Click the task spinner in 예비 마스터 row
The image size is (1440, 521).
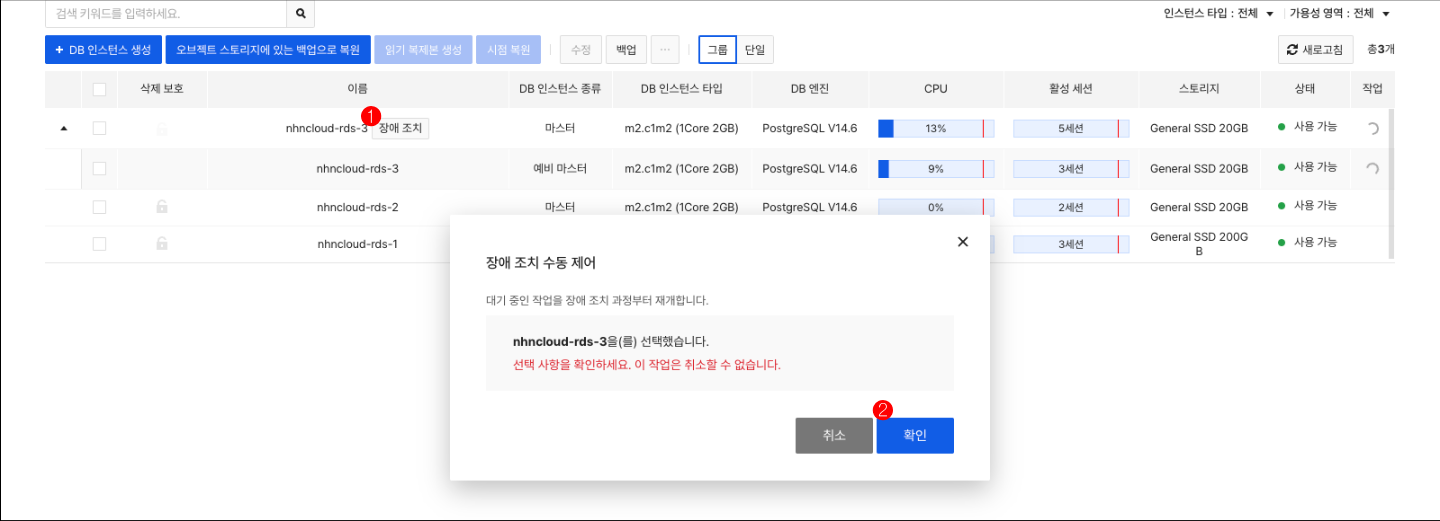coord(1372,168)
